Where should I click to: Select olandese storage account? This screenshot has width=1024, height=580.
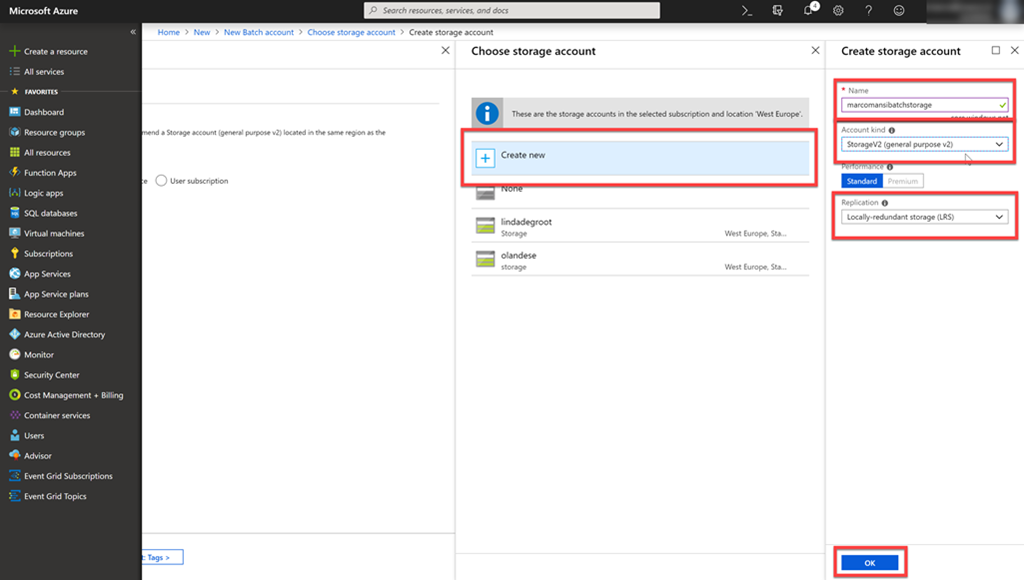(640, 260)
